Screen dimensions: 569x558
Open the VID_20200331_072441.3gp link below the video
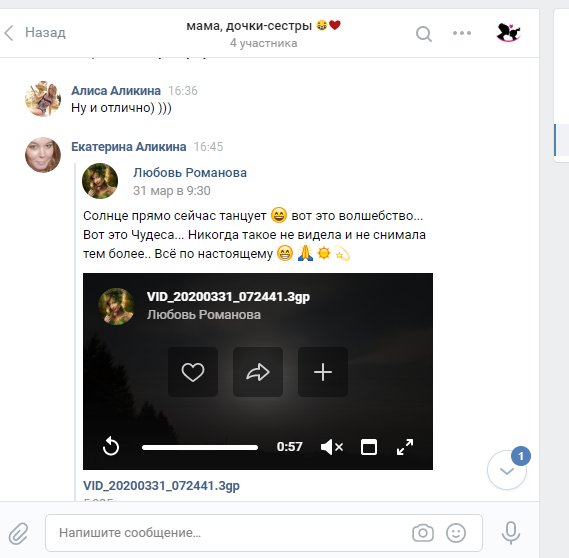tap(161, 485)
